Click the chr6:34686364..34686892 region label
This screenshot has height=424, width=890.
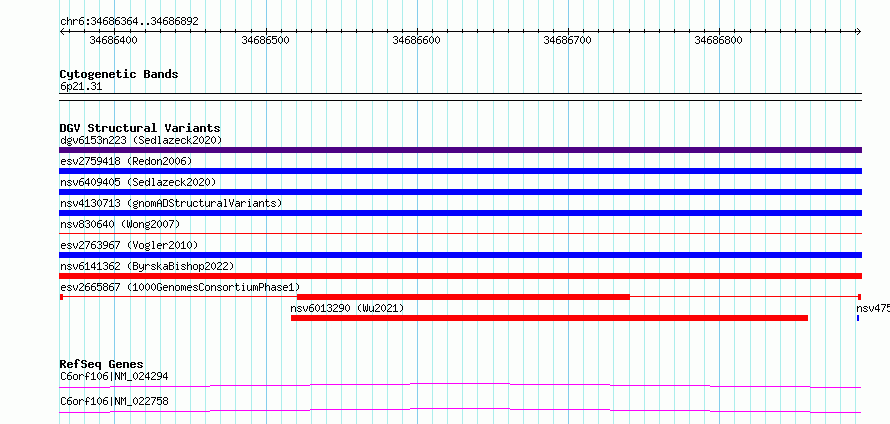click(x=129, y=21)
